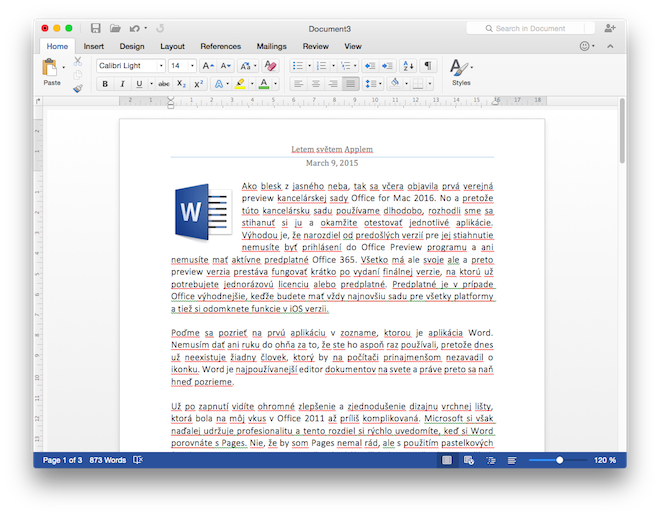Click the Save icon in title bar
Viewport: 660px width, 516px height.
pyautogui.click(x=95, y=28)
